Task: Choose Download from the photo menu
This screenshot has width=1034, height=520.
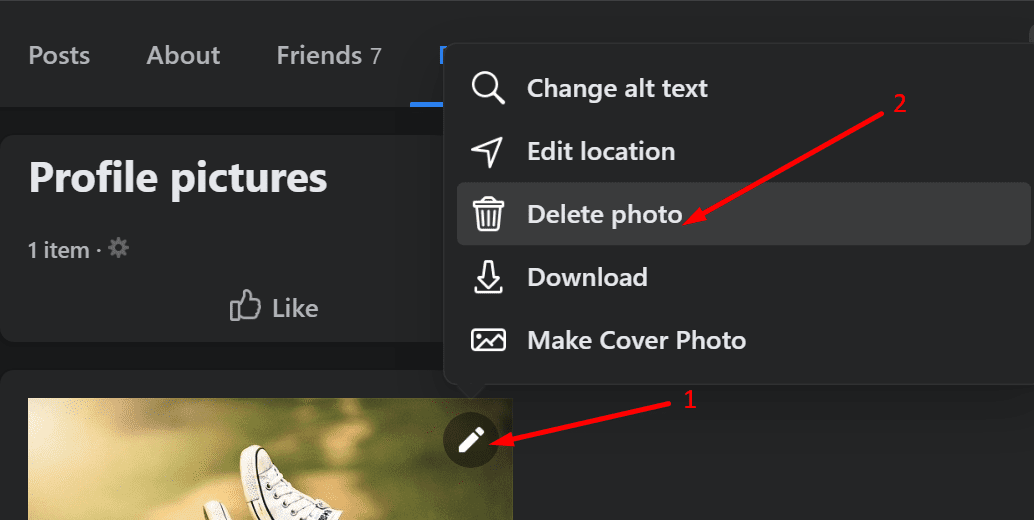Action: pos(743,277)
